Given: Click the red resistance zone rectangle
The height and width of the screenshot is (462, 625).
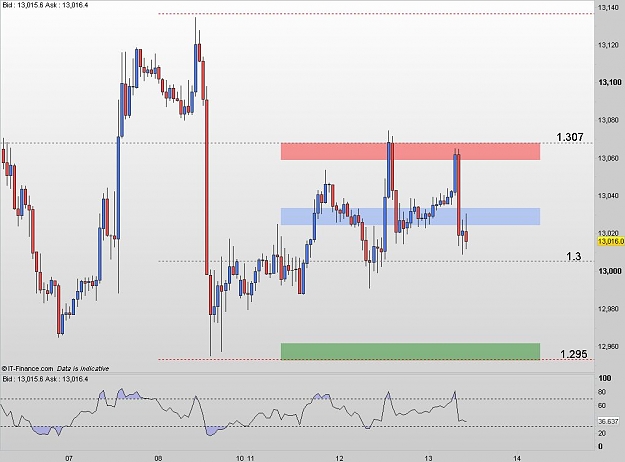Looking at the screenshot, I should (410, 151).
